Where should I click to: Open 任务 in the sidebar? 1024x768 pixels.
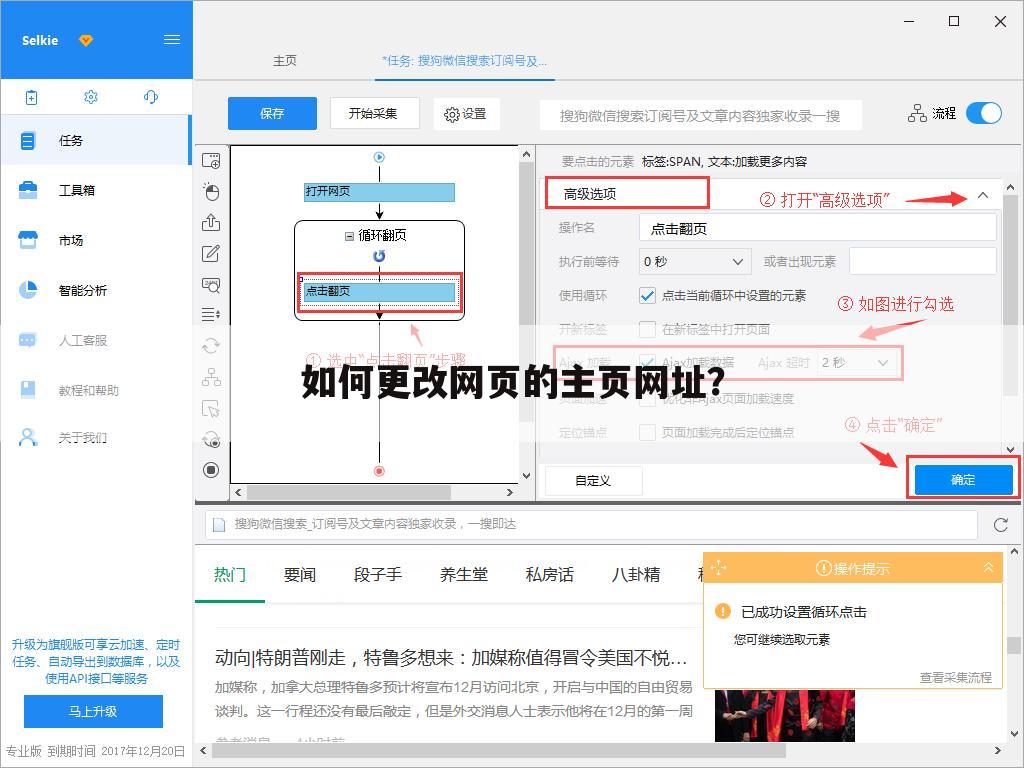coord(95,140)
